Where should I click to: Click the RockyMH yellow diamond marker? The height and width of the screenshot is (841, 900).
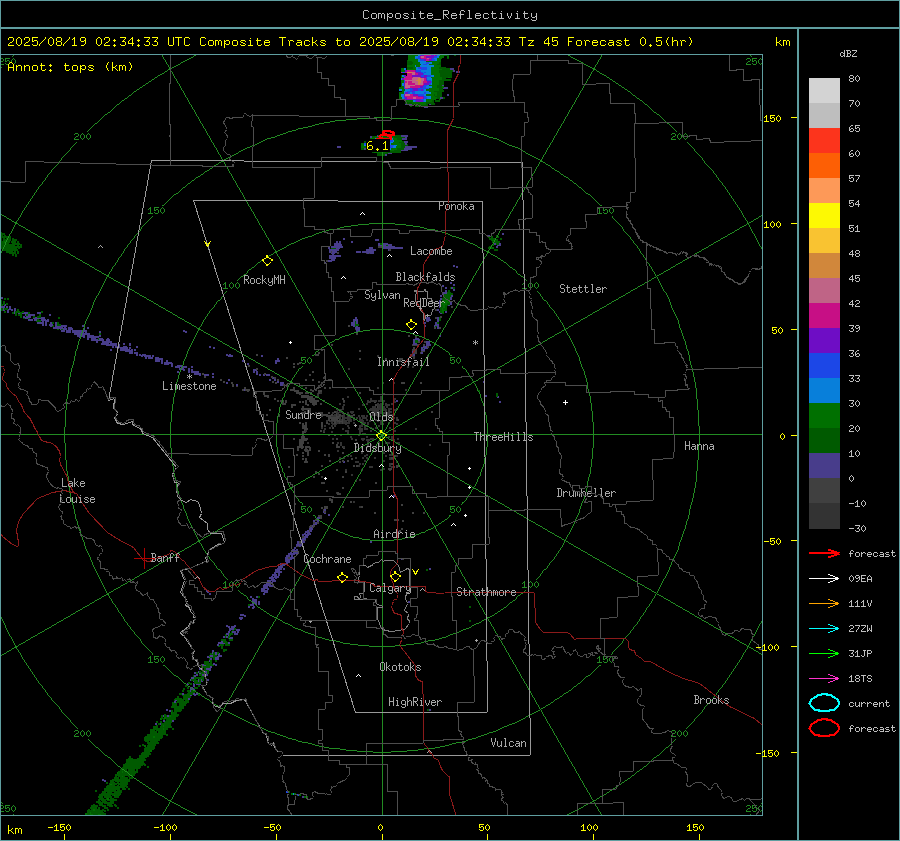(x=267, y=261)
